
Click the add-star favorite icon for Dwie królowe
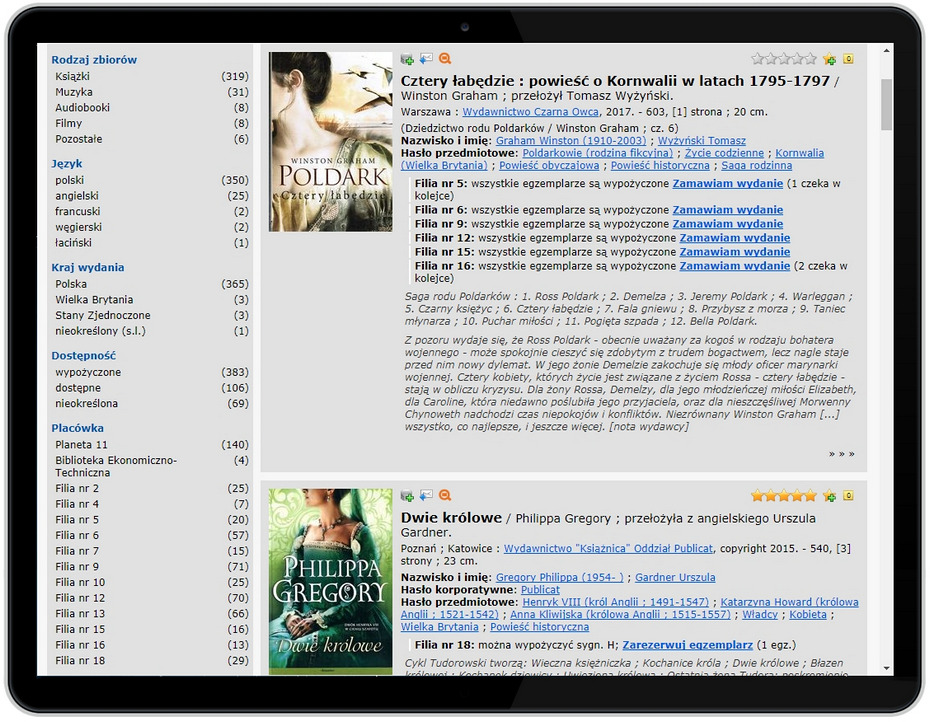[x=829, y=496]
